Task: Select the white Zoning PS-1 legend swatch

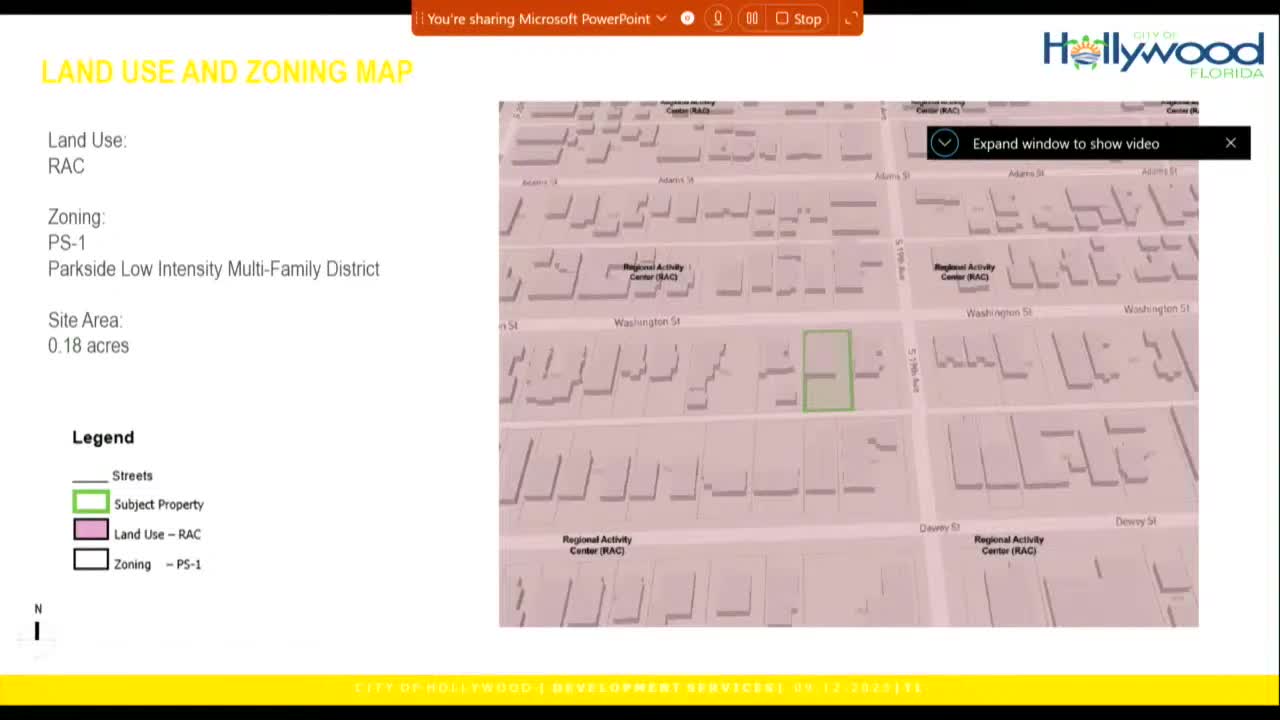Action: click(x=91, y=561)
